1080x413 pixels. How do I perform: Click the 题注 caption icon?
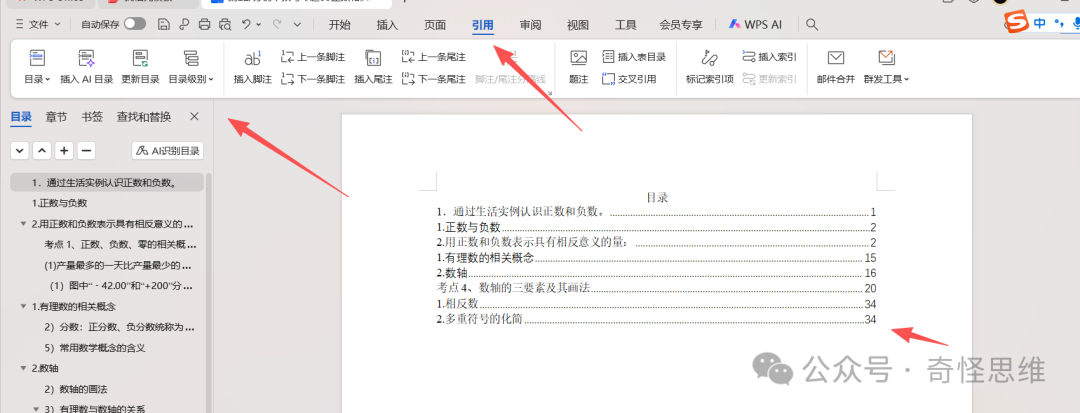click(x=579, y=59)
